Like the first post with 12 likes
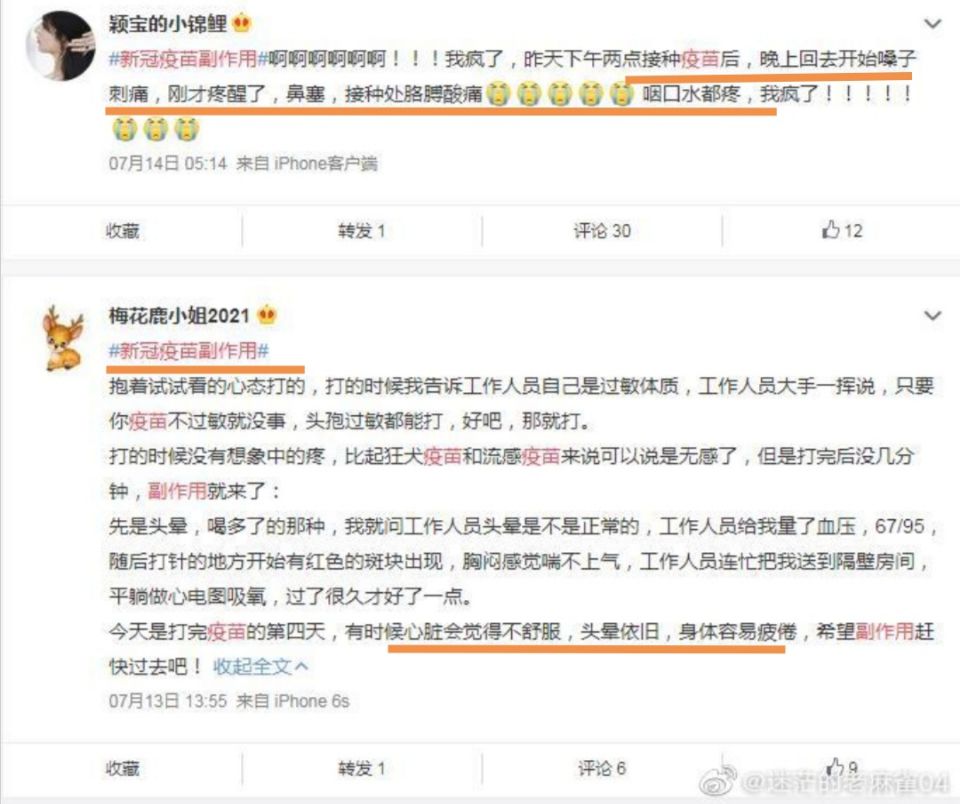This screenshot has width=960, height=804. point(842,230)
